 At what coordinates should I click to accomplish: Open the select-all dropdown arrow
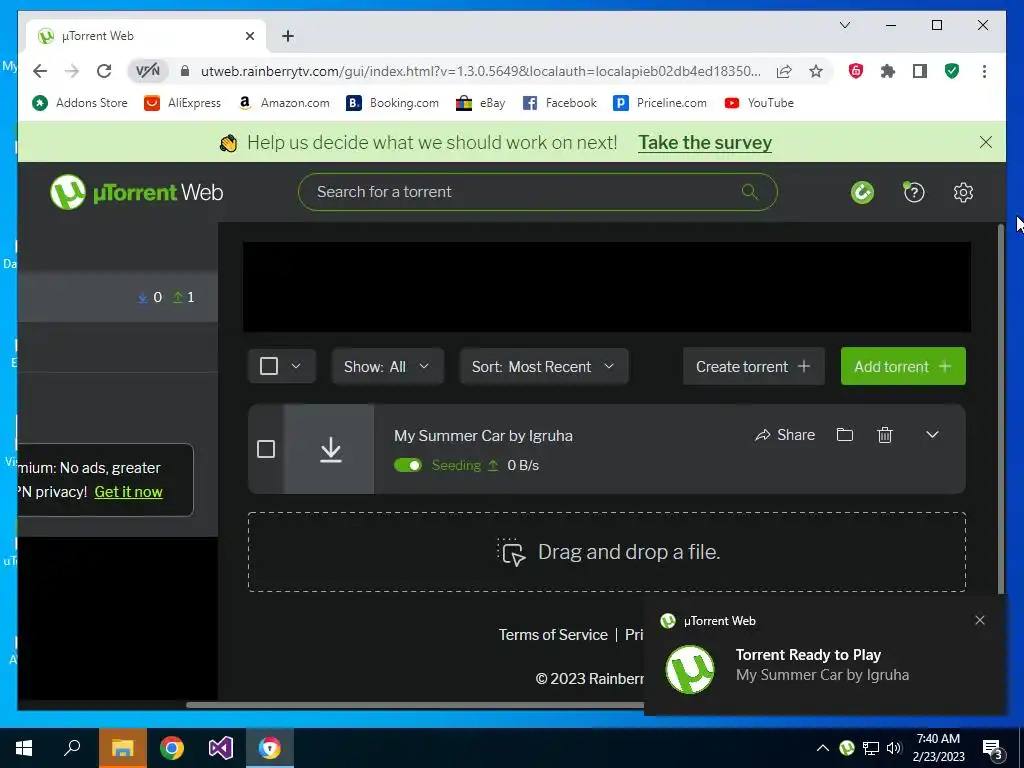point(296,366)
